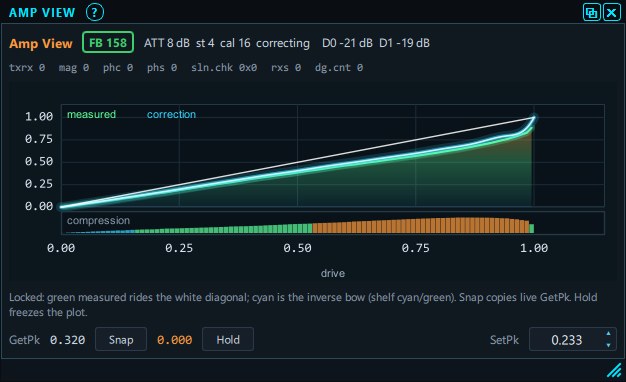Click the orange section of the compression bars
Viewport: 626px width, 382px height.
(x=419, y=226)
